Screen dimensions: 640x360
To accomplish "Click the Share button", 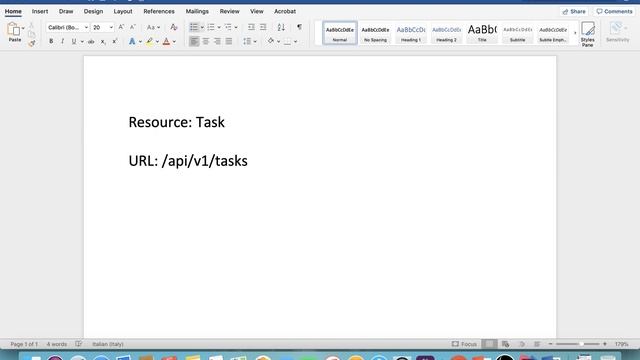I will tap(574, 11).
